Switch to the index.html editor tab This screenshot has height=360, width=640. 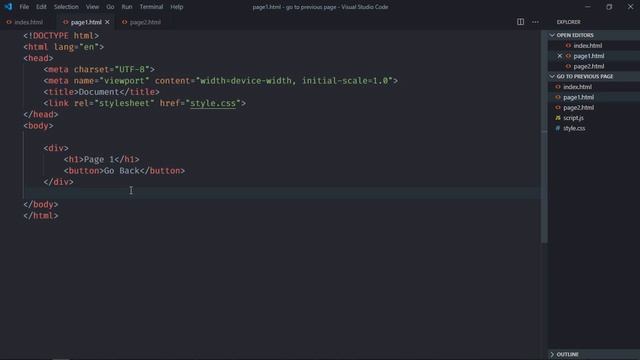click(x=25, y=22)
